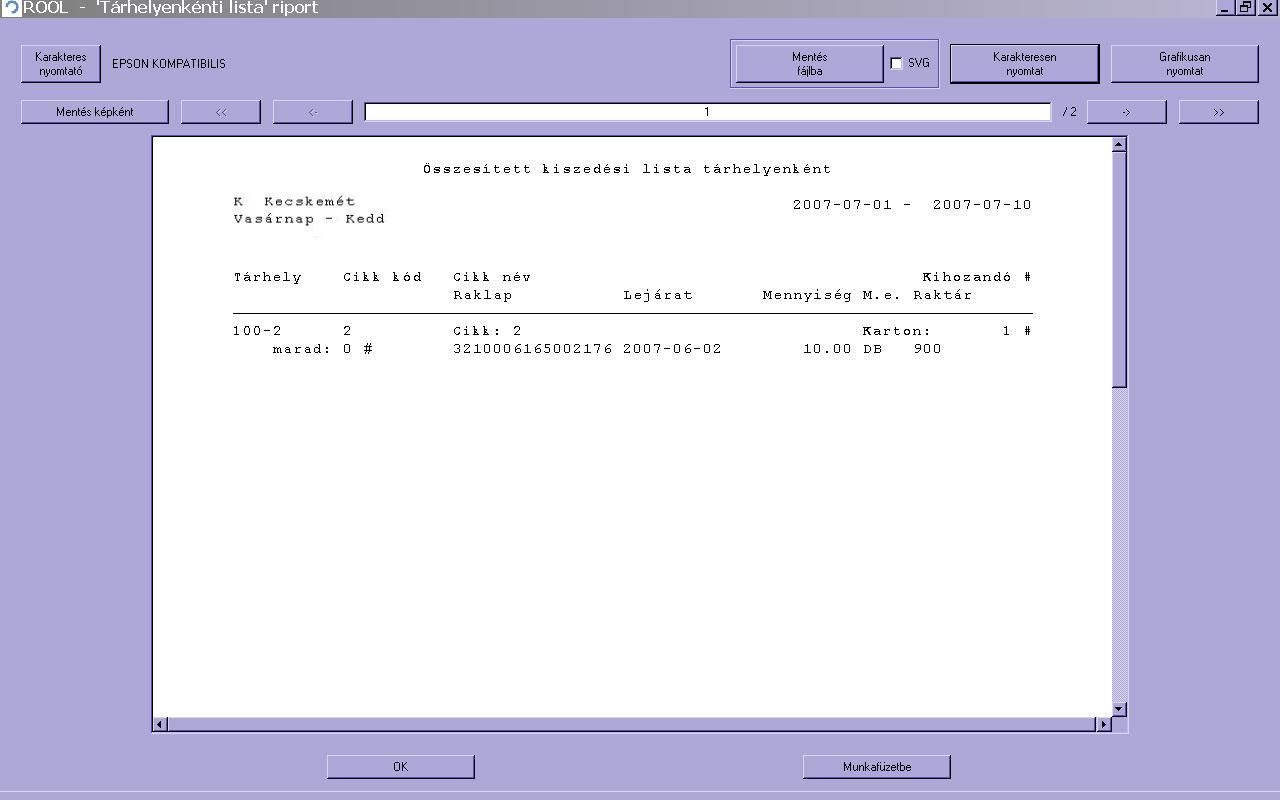This screenshot has width=1280, height=800.
Task: Save report using Mentés képként
Action: point(95,112)
